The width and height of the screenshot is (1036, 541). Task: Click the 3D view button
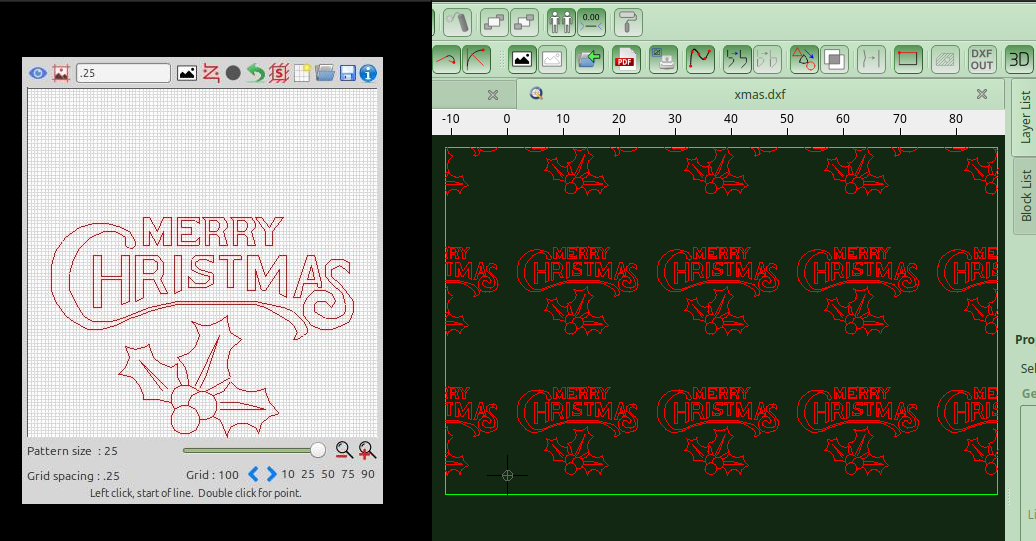click(1019, 59)
